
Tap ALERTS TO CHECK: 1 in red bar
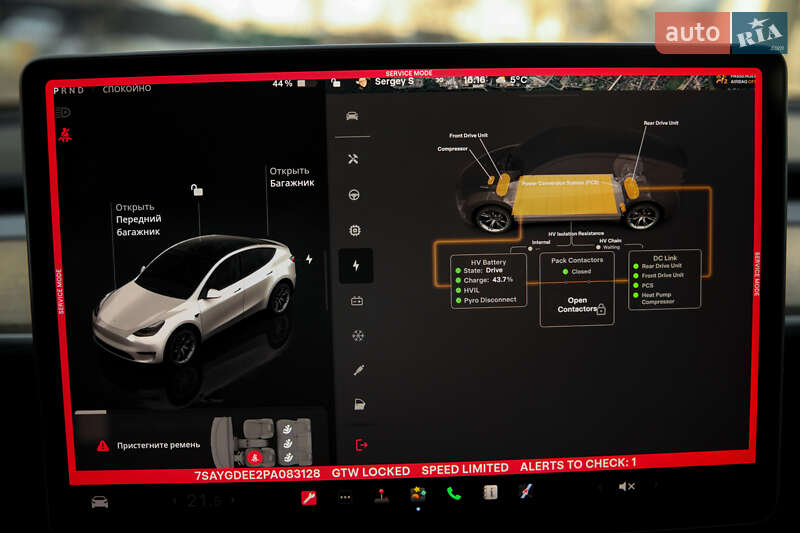pyautogui.click(x=578, y=464)
